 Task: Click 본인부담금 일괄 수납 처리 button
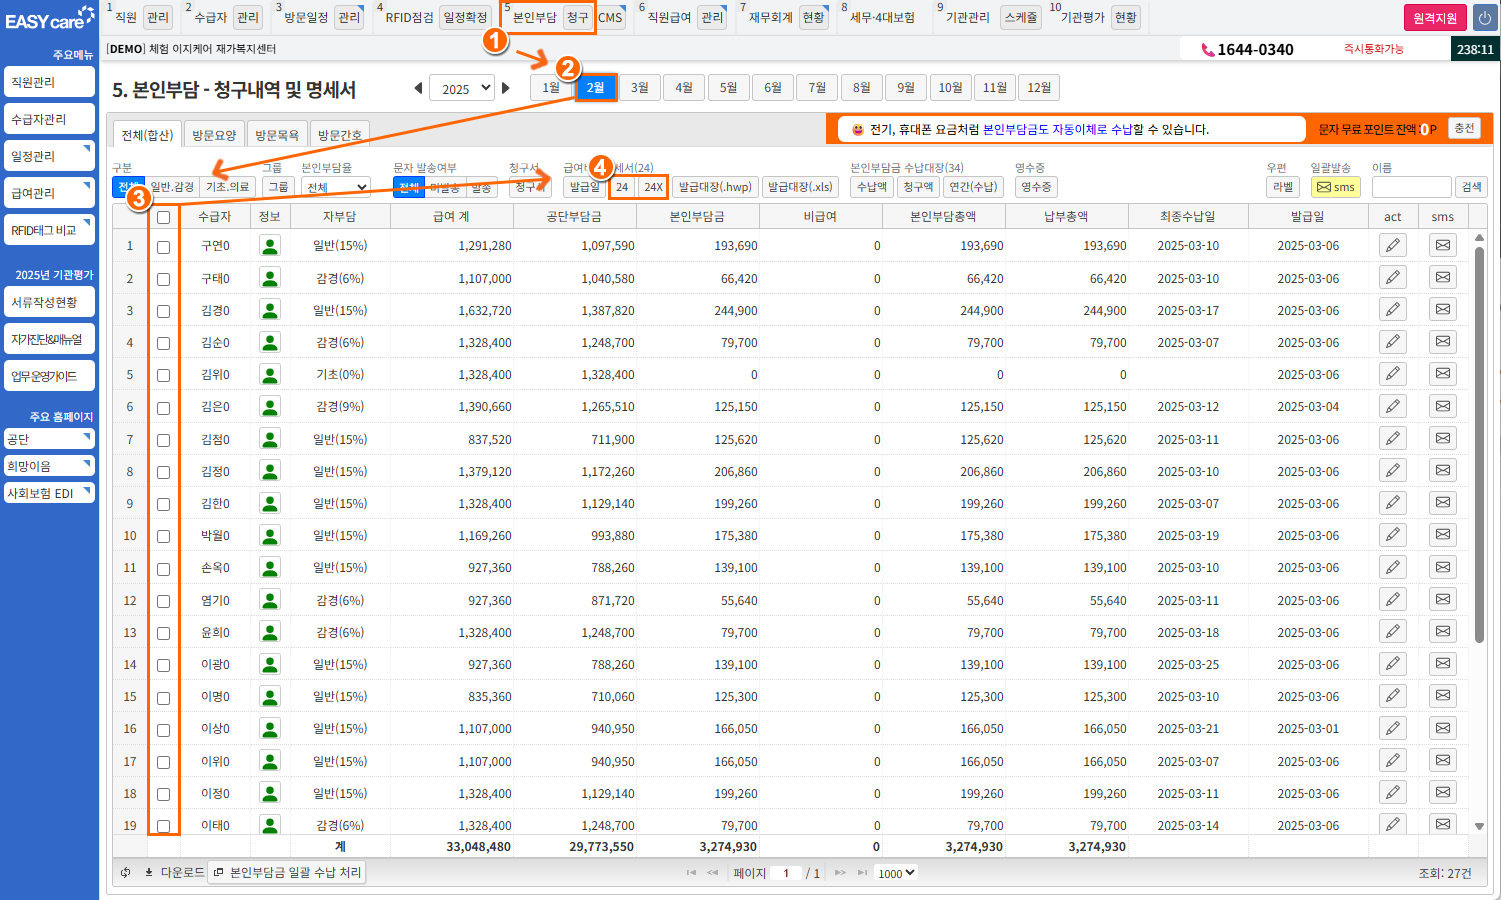point(288,873)
